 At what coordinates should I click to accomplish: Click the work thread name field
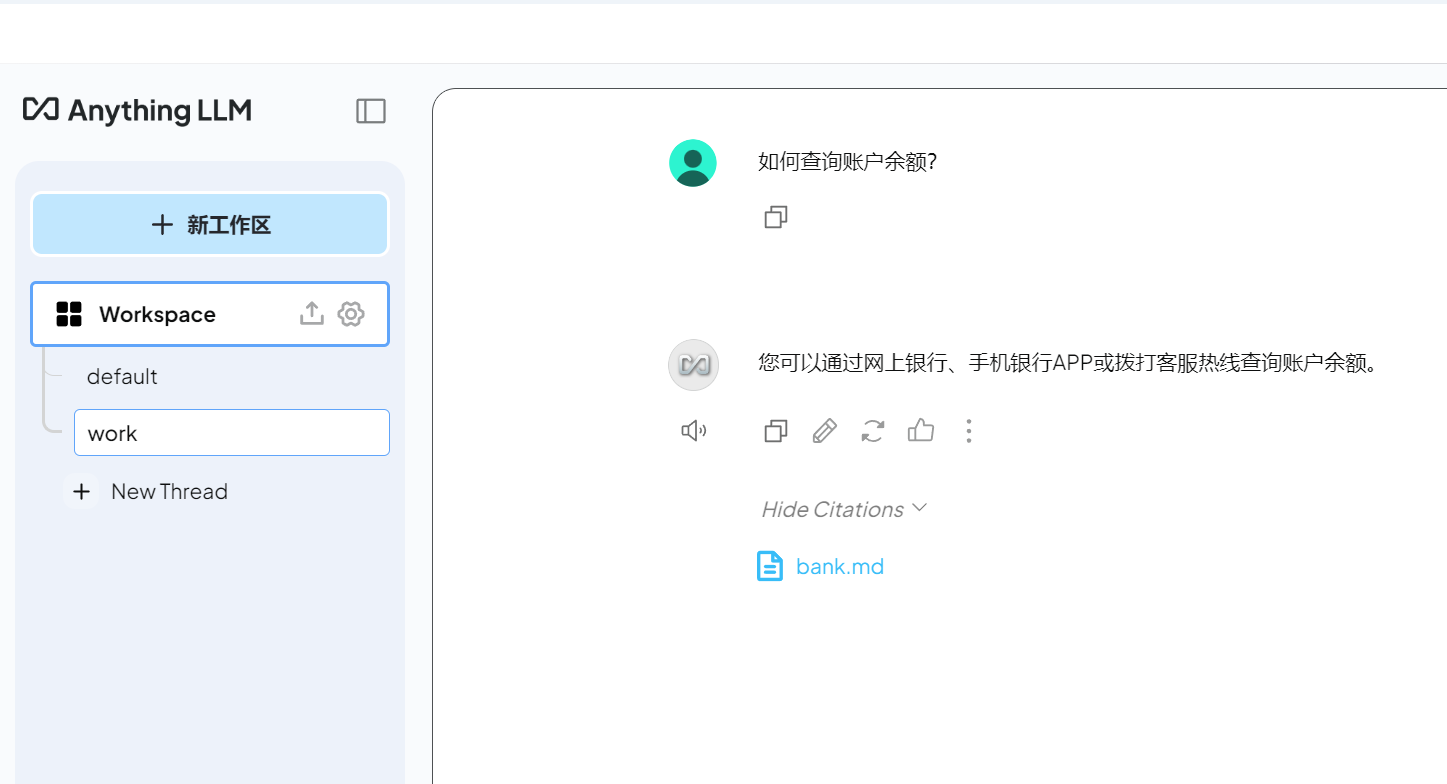tap(232, 433)
